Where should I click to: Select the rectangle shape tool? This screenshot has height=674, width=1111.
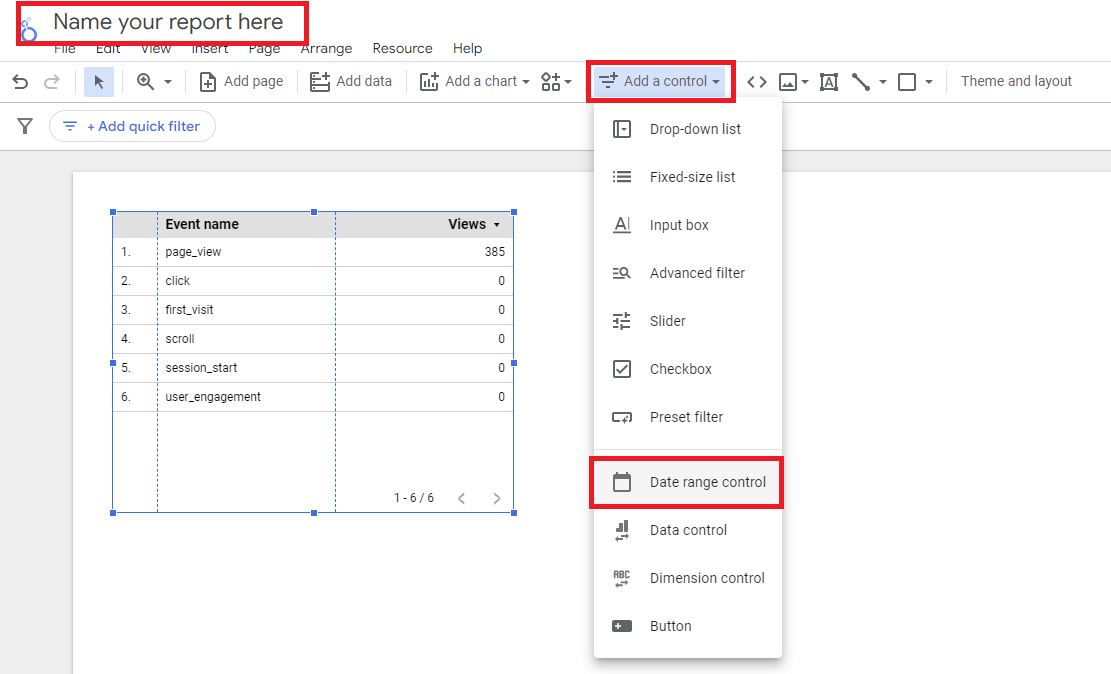coord(907,82)
